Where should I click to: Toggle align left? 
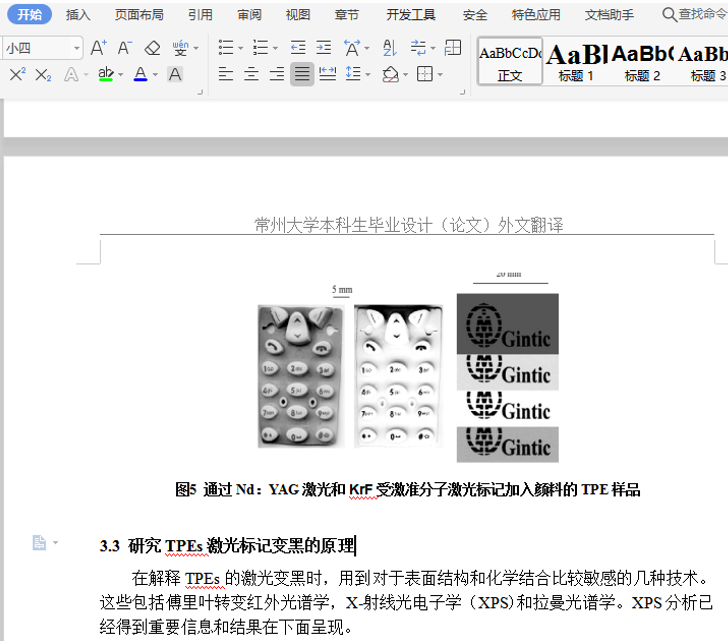click(226, 74)
